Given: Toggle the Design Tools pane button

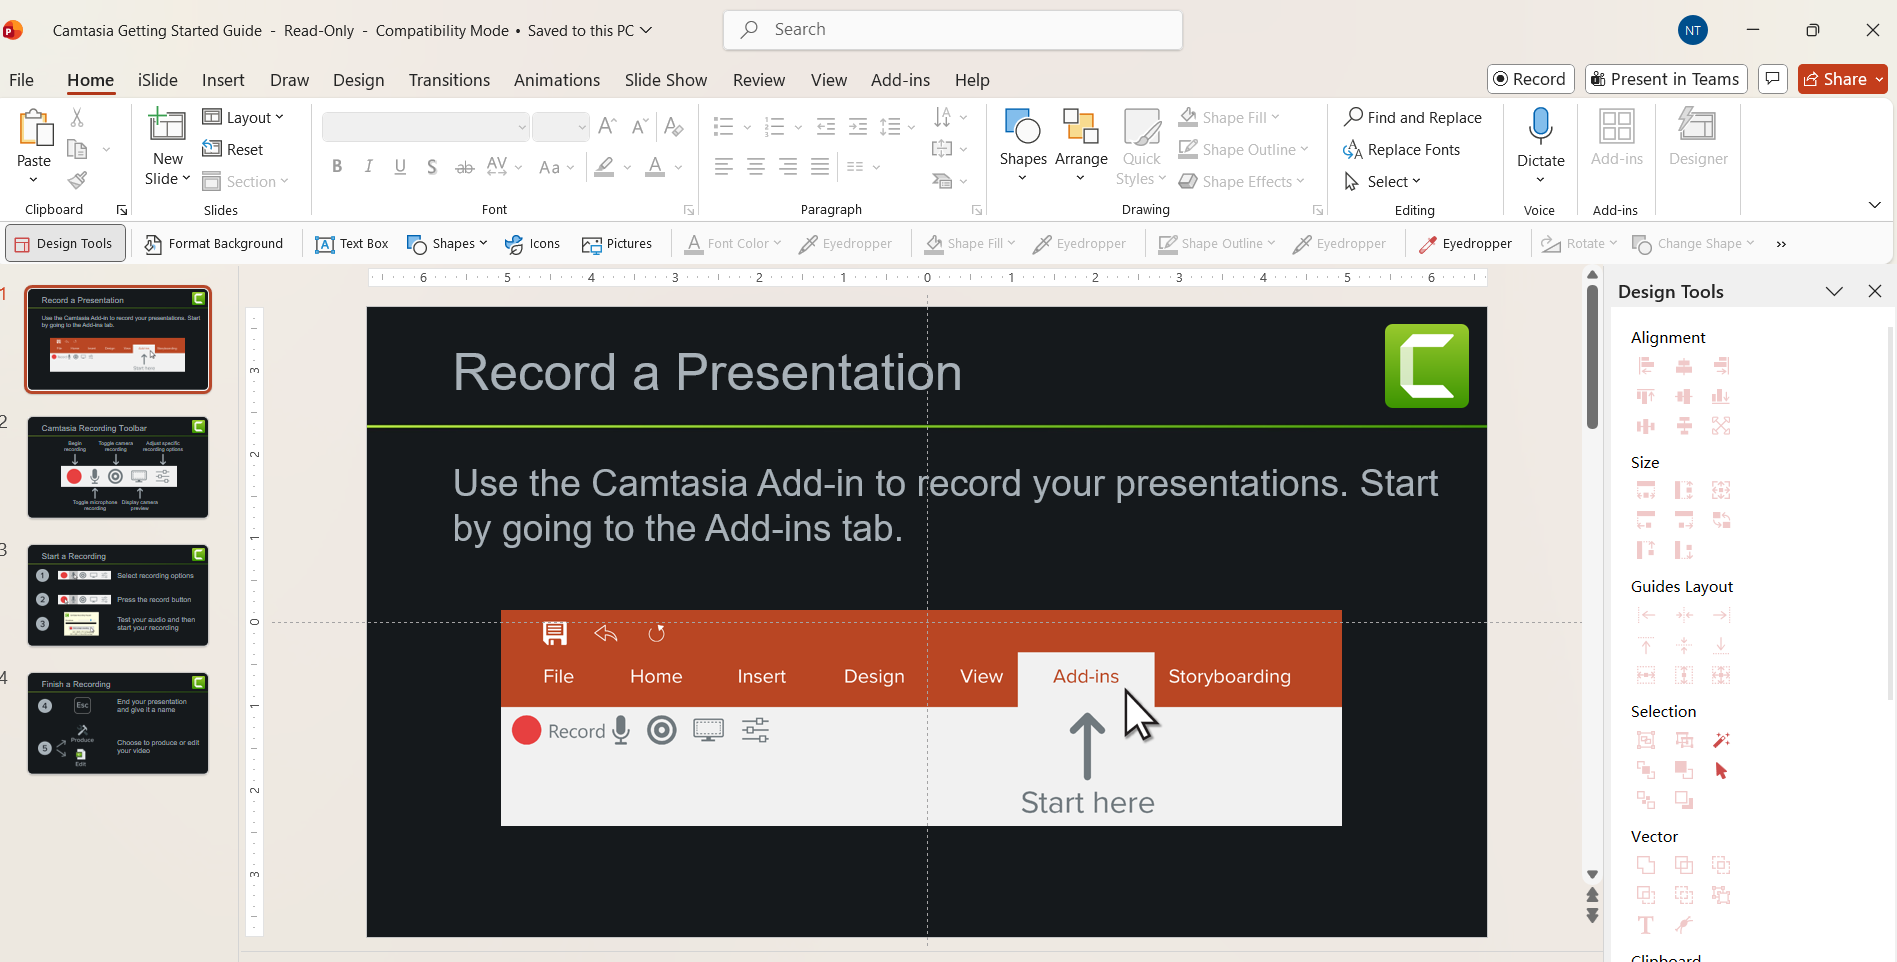Looking at the screenshot, I should pyautogui.click(x=65, y=244).
